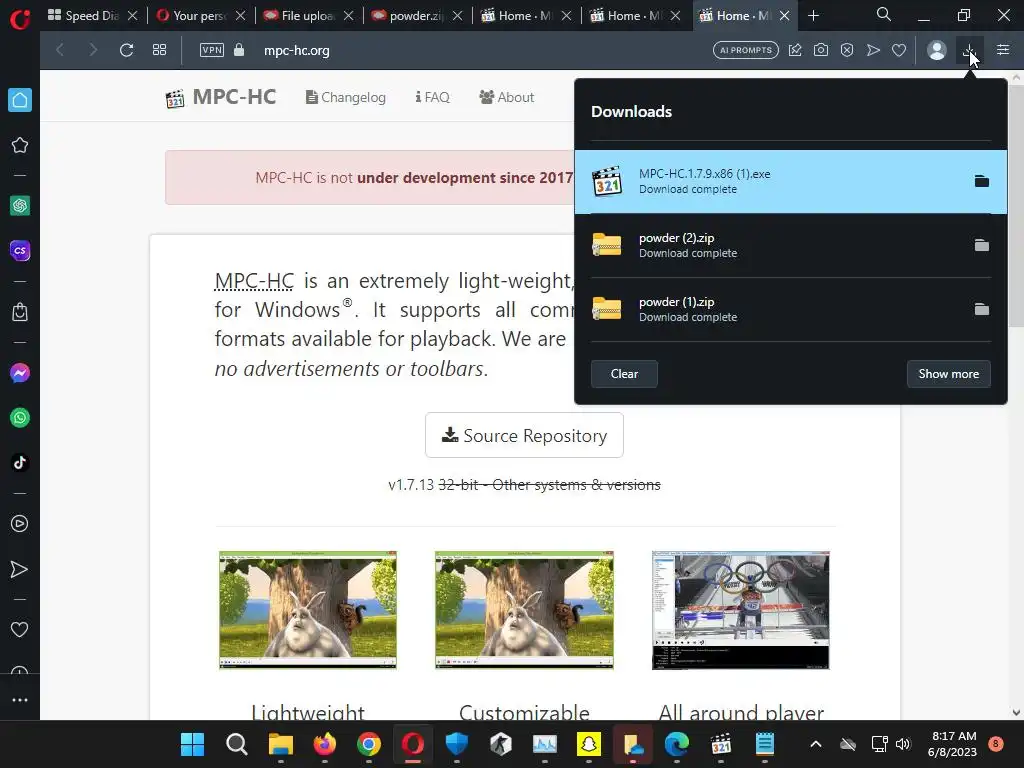Toggle the VPN badge in address bar
Image resolution: width=1024 pixels, height=768 pixels.
point(212,50)
